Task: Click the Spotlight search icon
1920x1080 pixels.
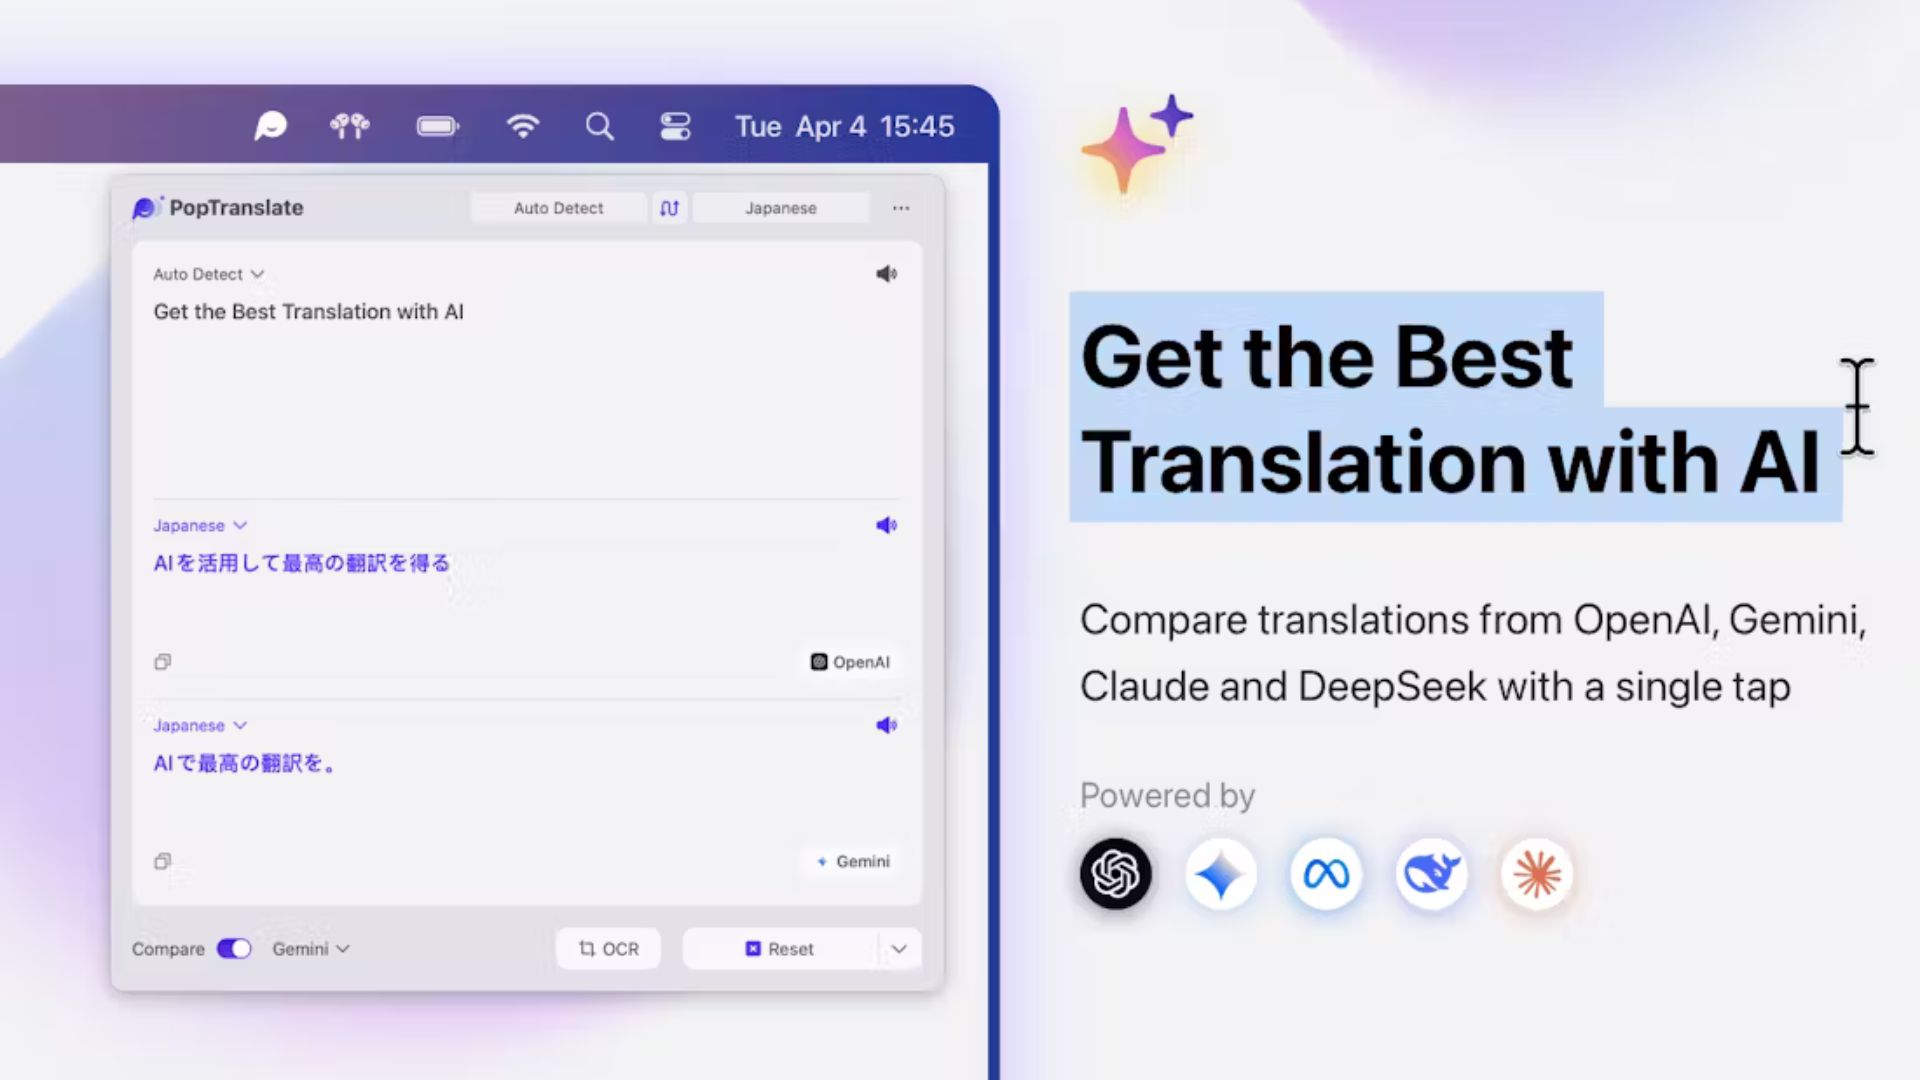Action: tap(599, 126)
